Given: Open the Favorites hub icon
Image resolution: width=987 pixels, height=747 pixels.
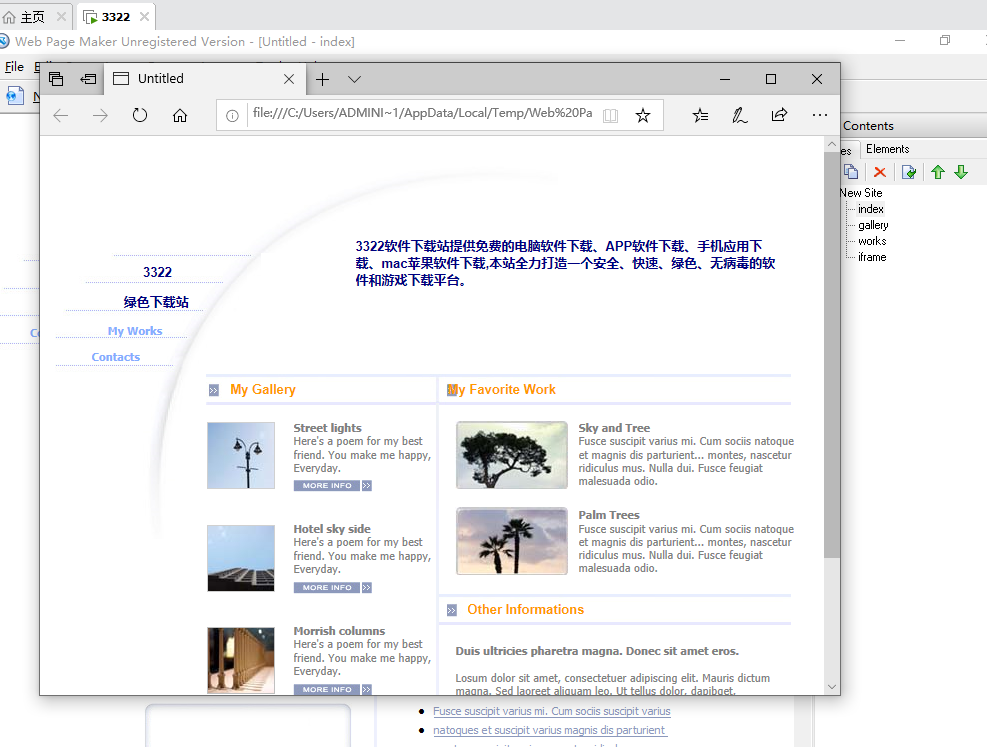Looking at the screenshot, I should [x=700, y=115].
